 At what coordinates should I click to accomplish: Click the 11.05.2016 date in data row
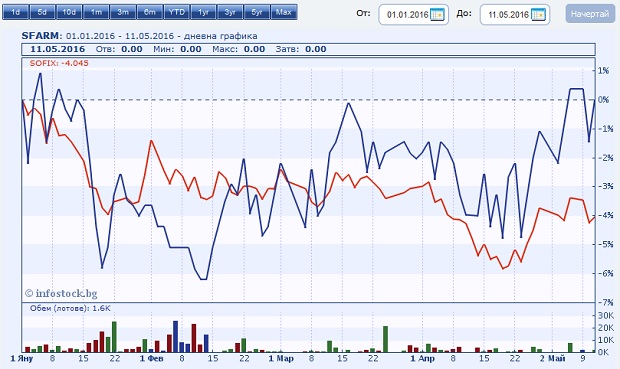click(58, 49)
